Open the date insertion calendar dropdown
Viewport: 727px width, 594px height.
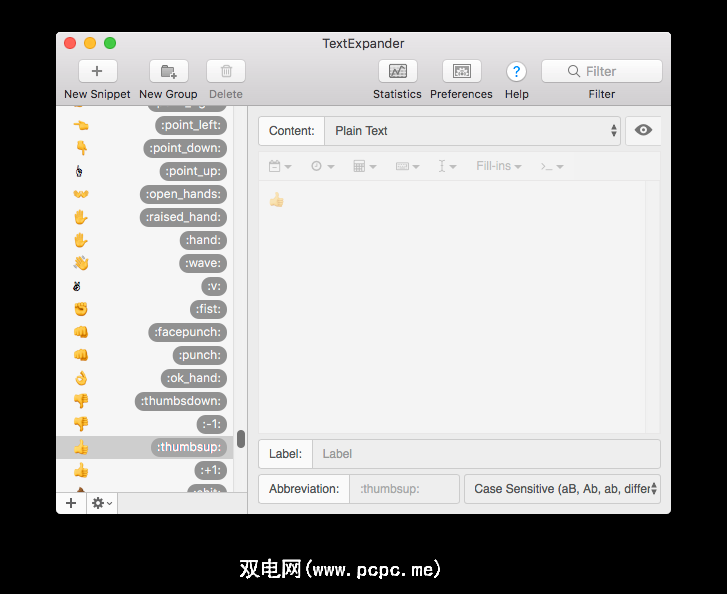pos(280,166)
